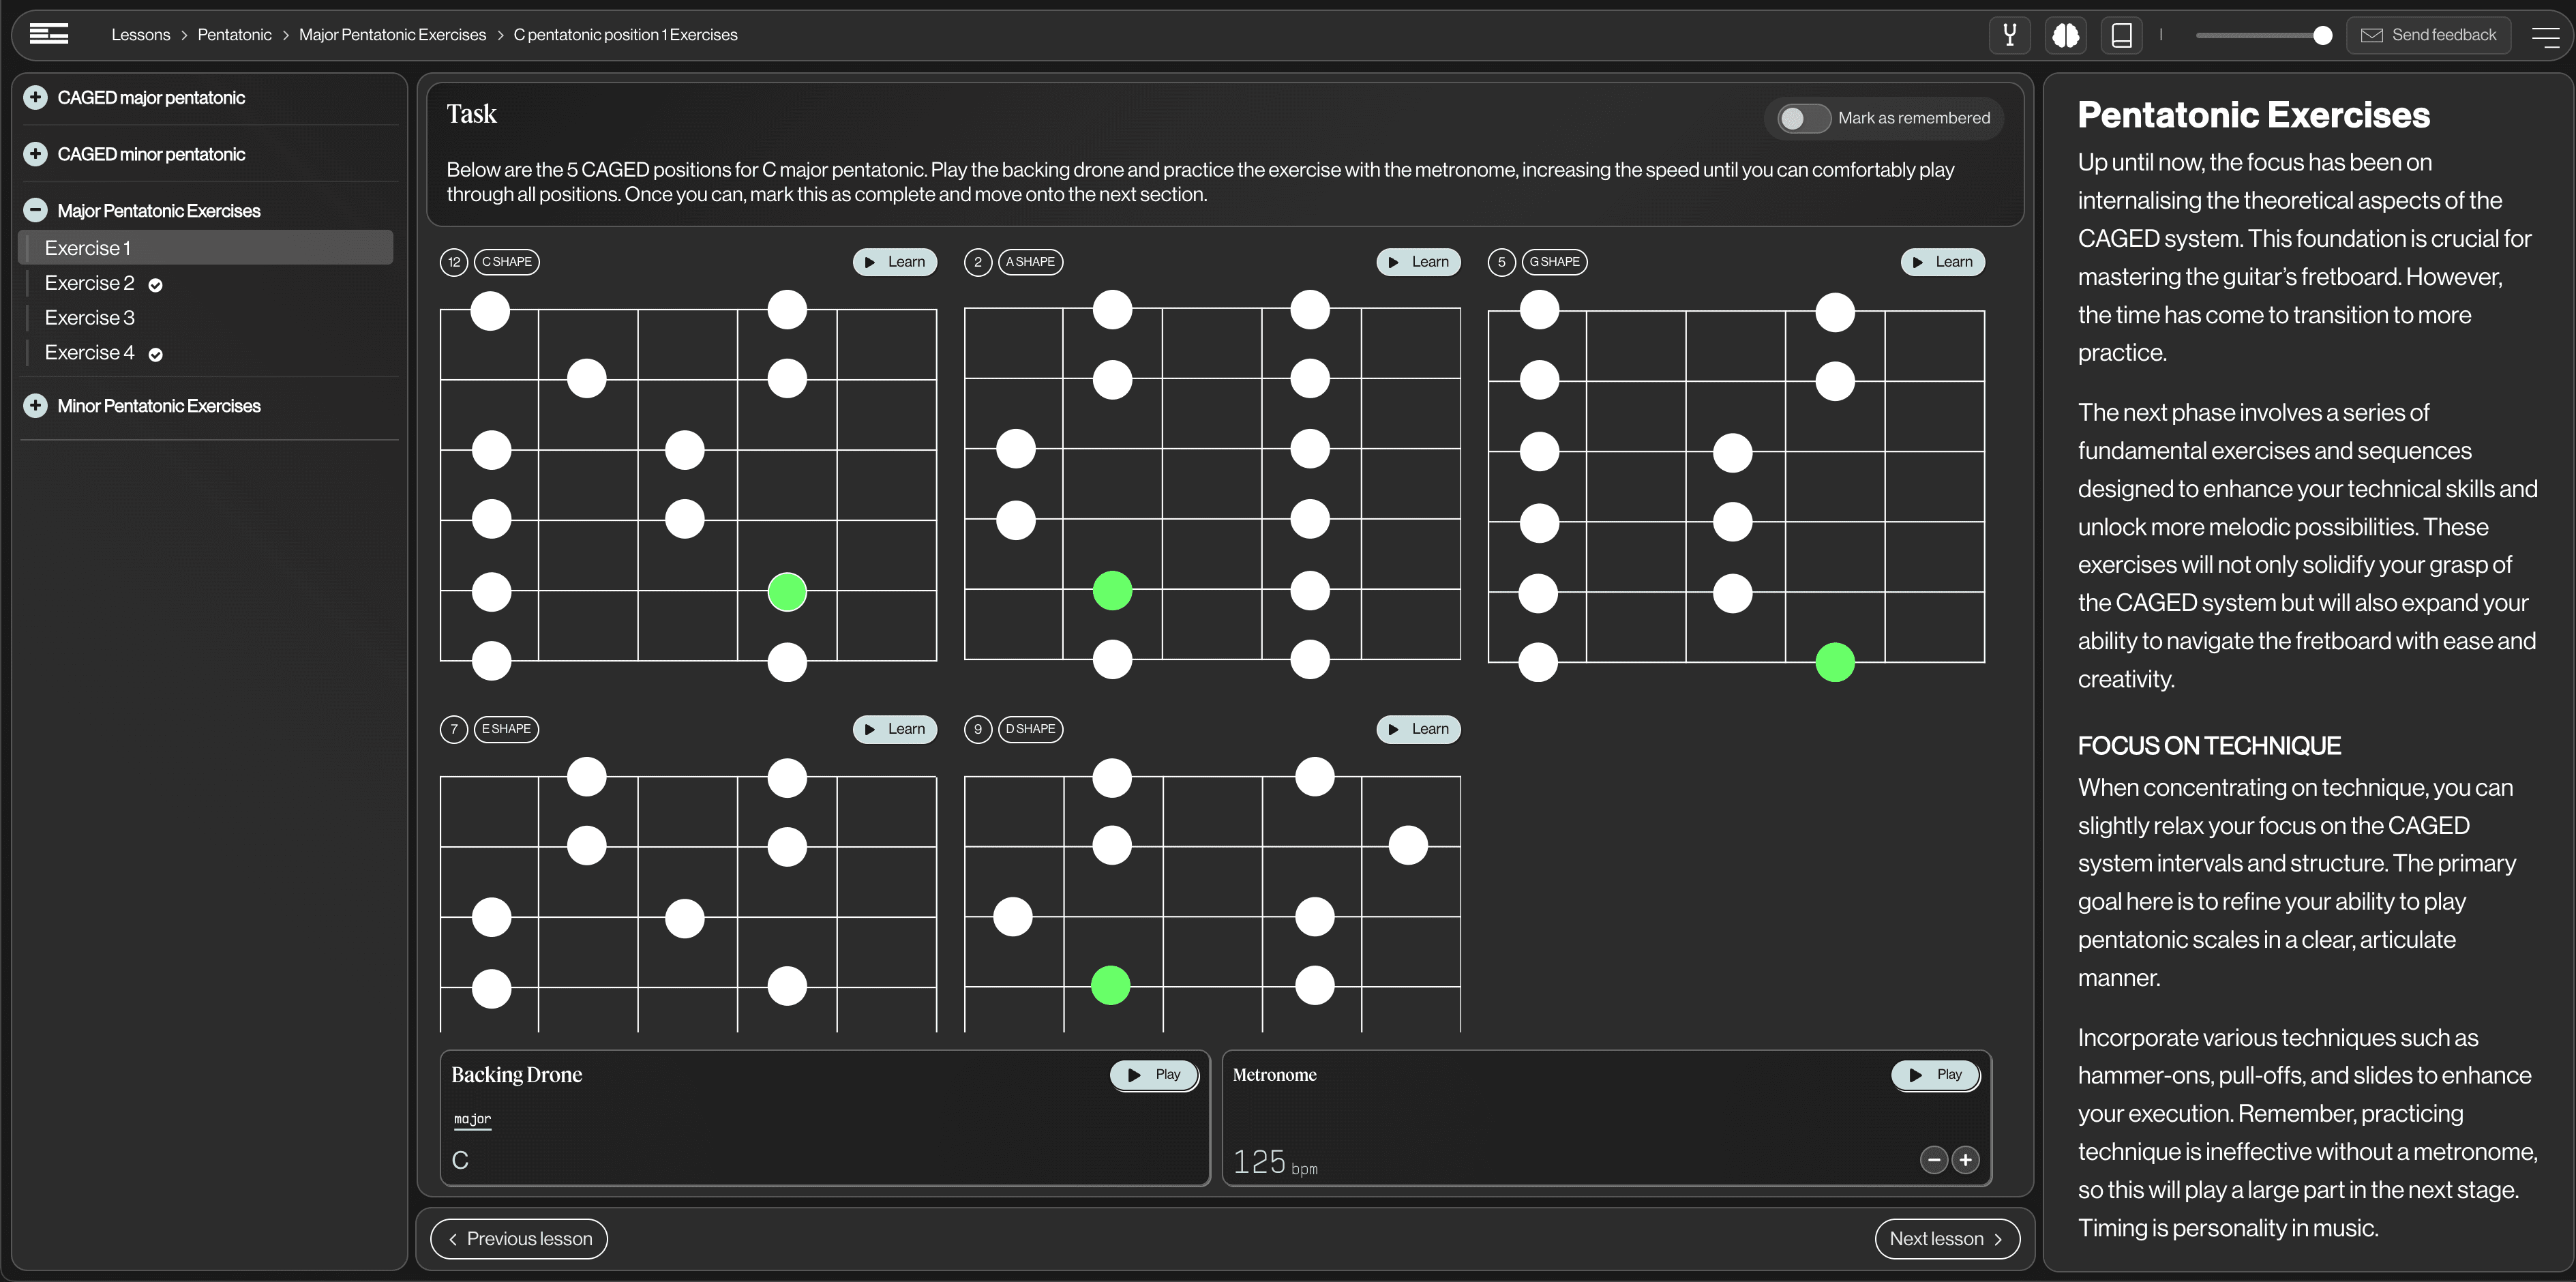The height and width of the screenshot is (1282, 2576).
Task: Click the brain icon in the header
Action: 2066,35
